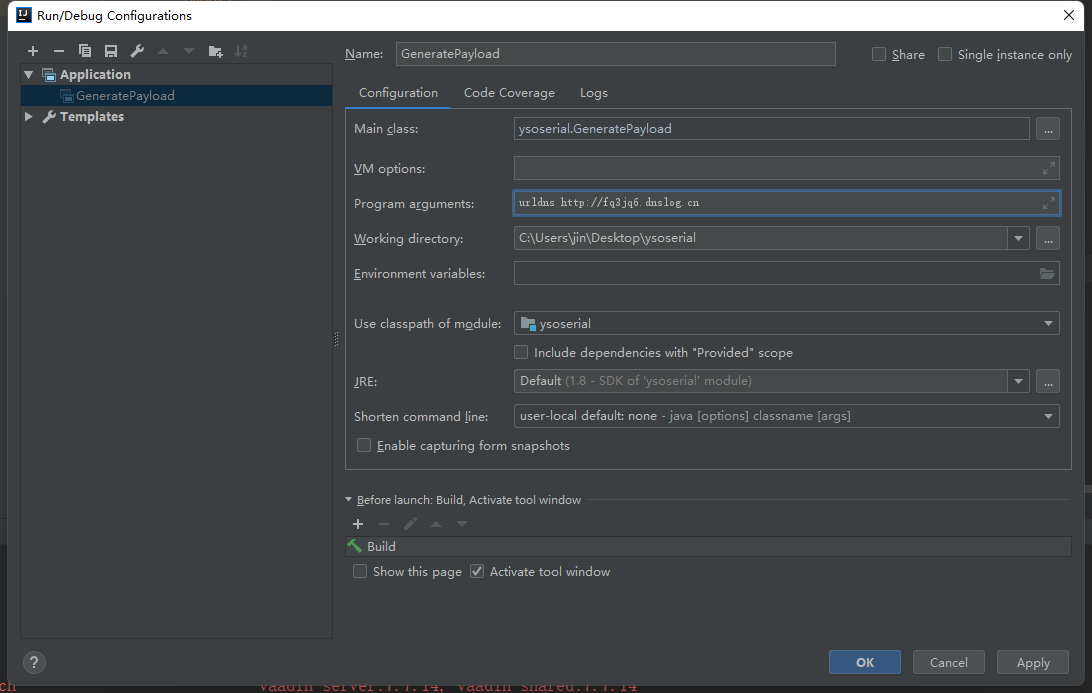Click the Name input field
This screenshot has height=693, width=1092.
(616, 54)
